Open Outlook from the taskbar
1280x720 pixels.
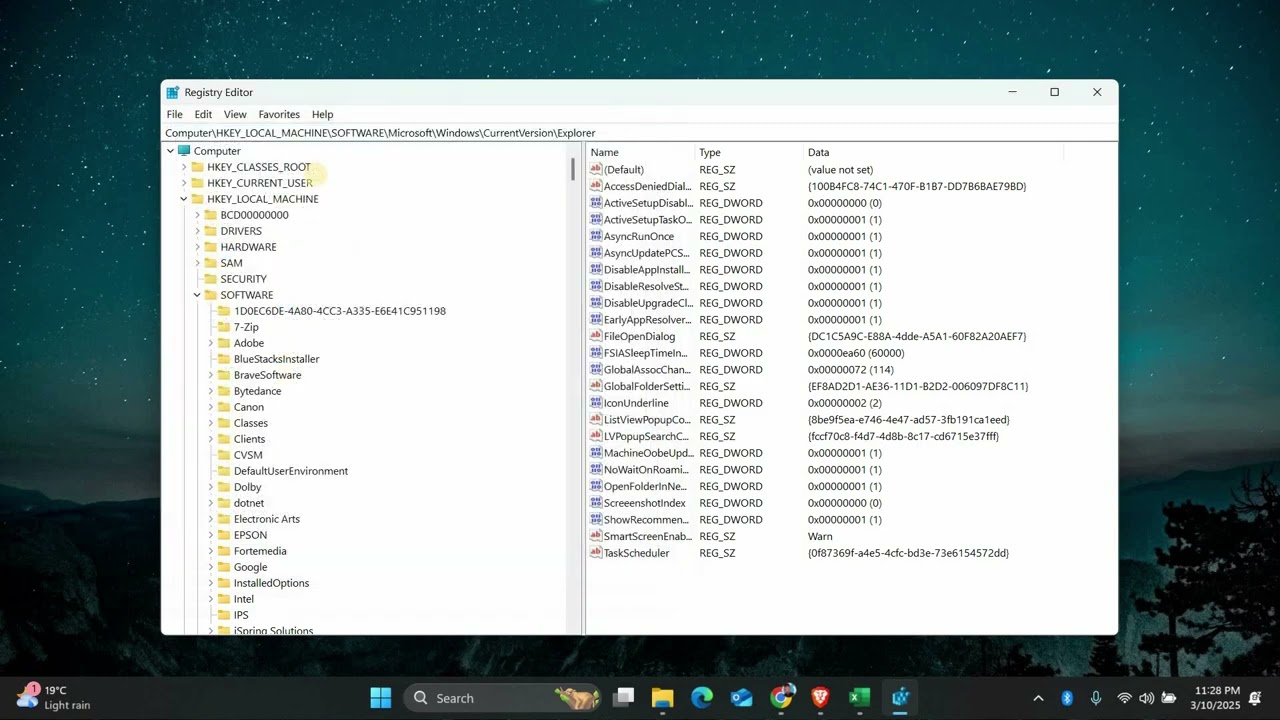coord(741,698)
